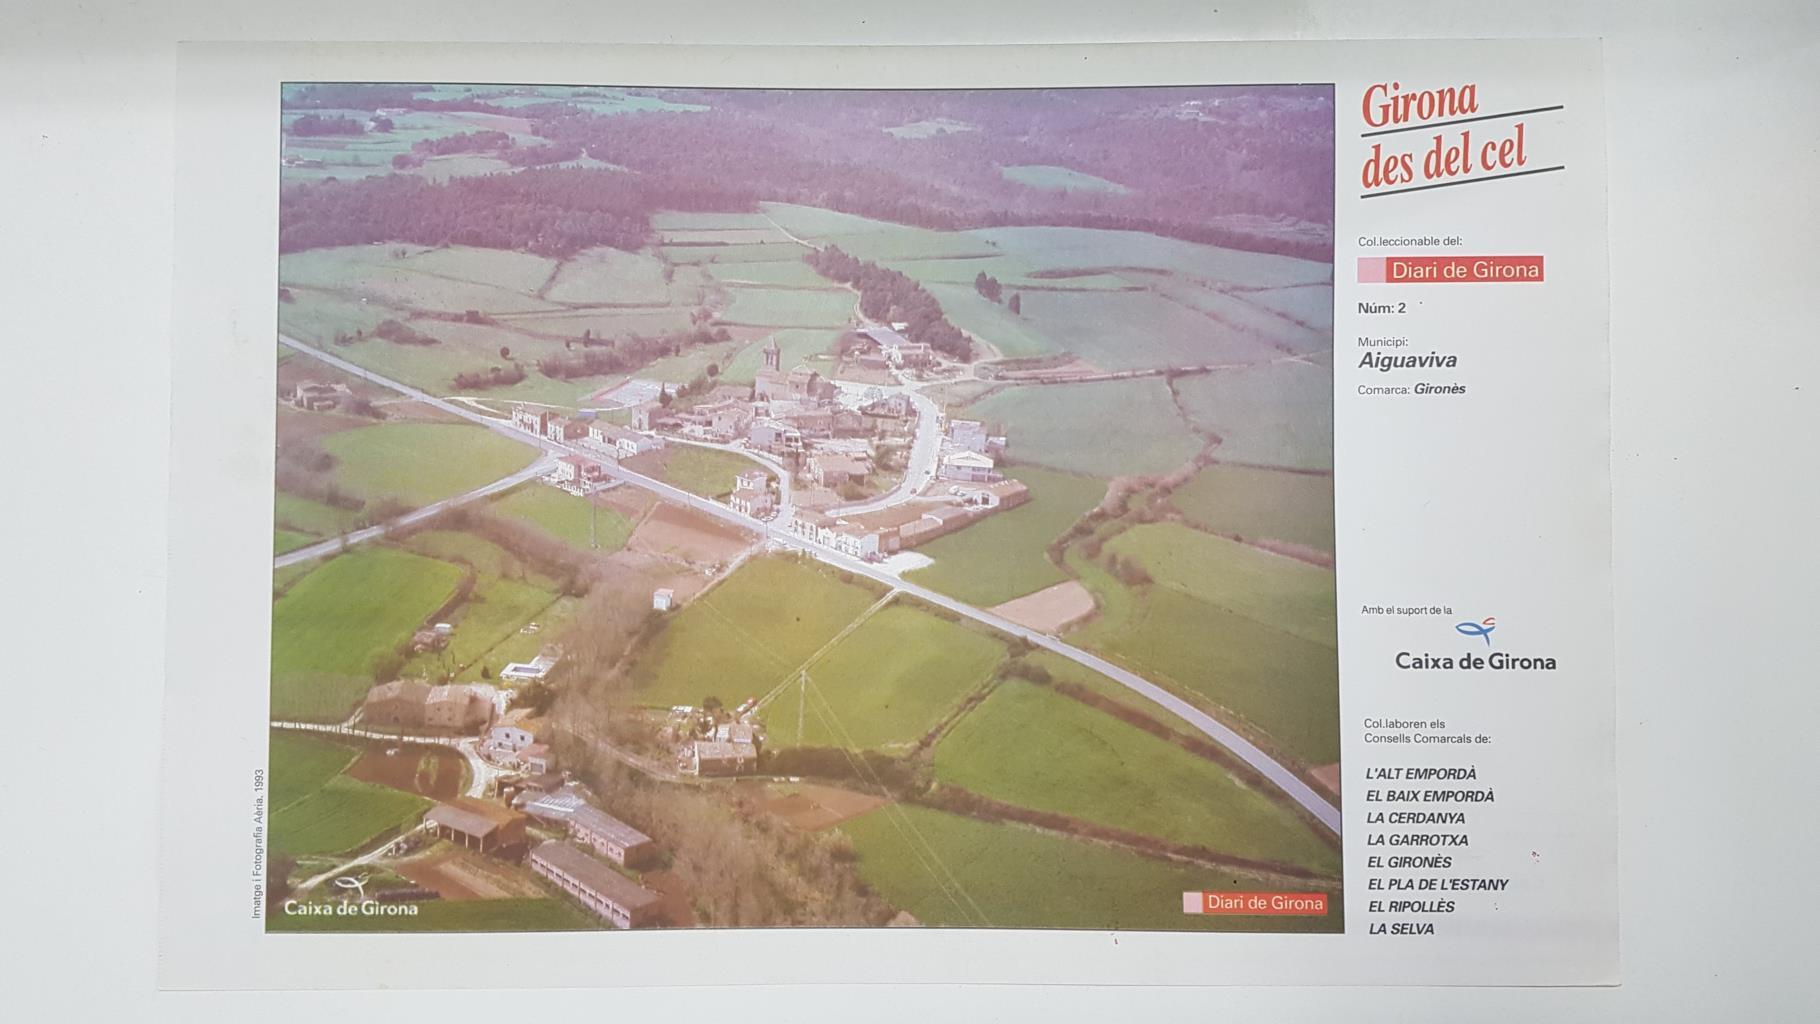Click 'EL RIPOLLÈS' in the list
This screenshot has height=1024, width=1820.
point(1411,906)
